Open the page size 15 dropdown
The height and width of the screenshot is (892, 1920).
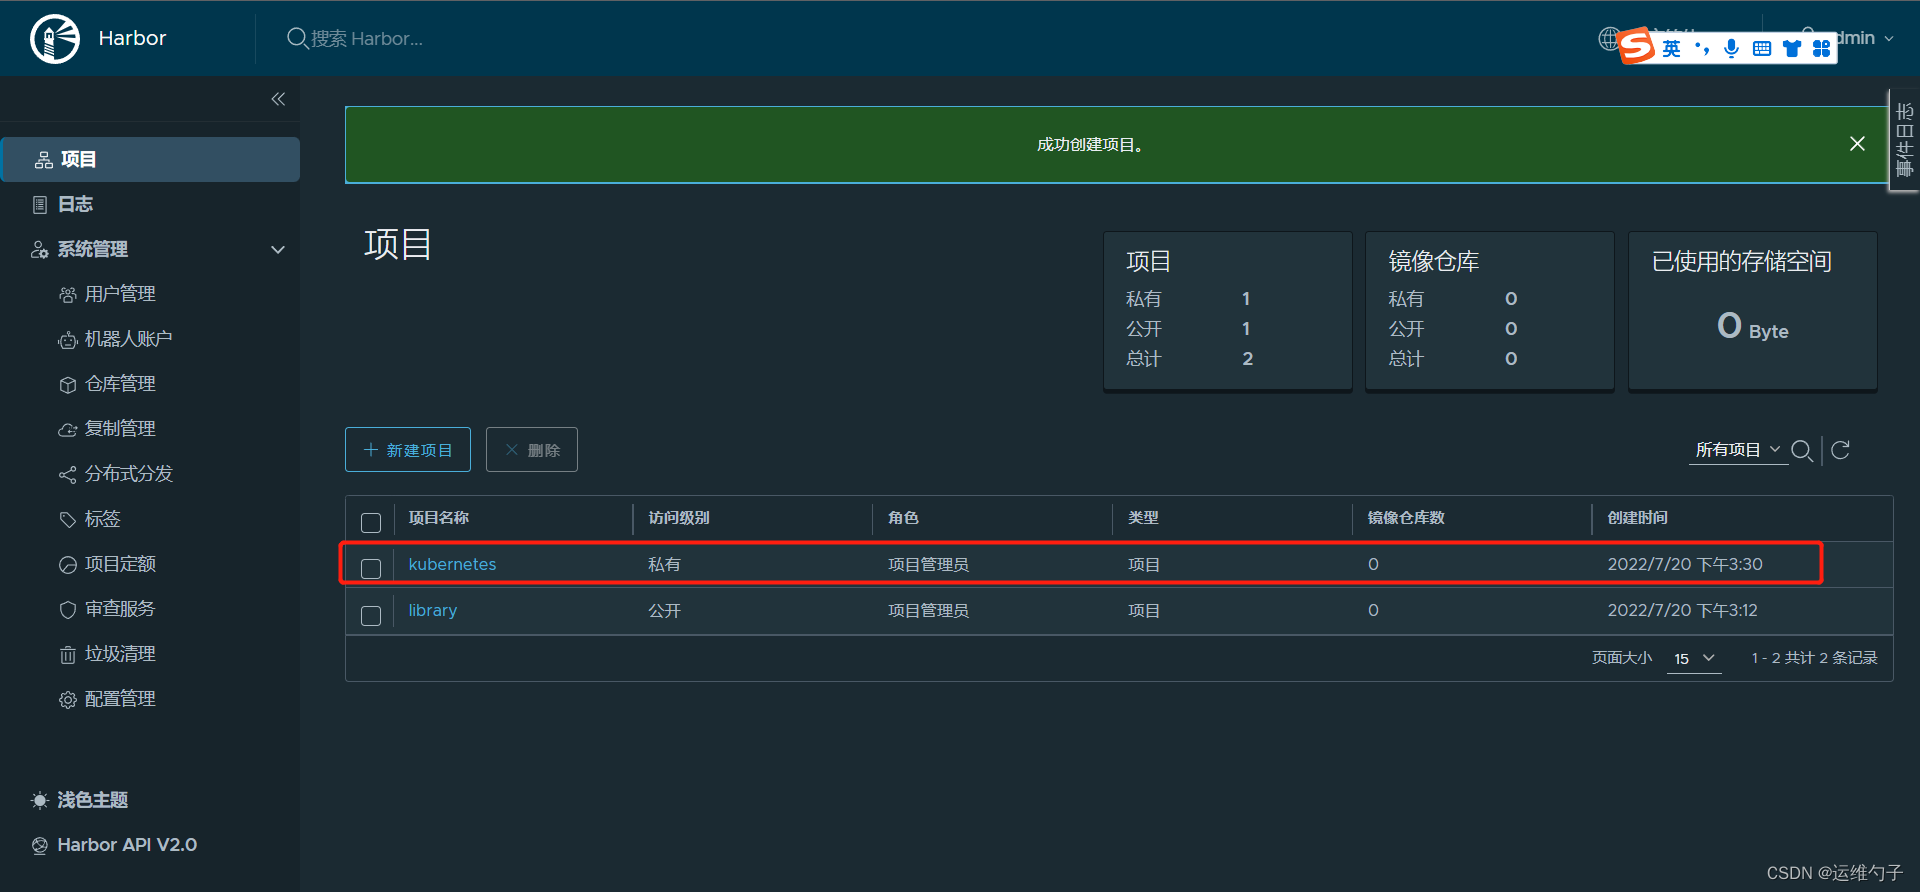click(1694, 659)
